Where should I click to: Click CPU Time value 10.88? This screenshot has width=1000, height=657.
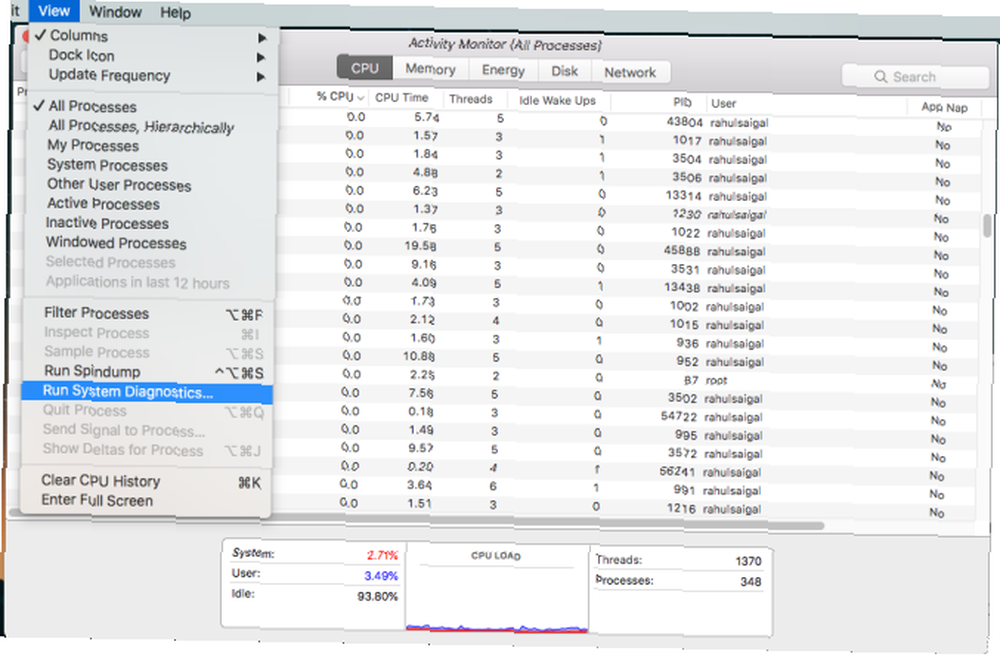[x=418, y=357]
